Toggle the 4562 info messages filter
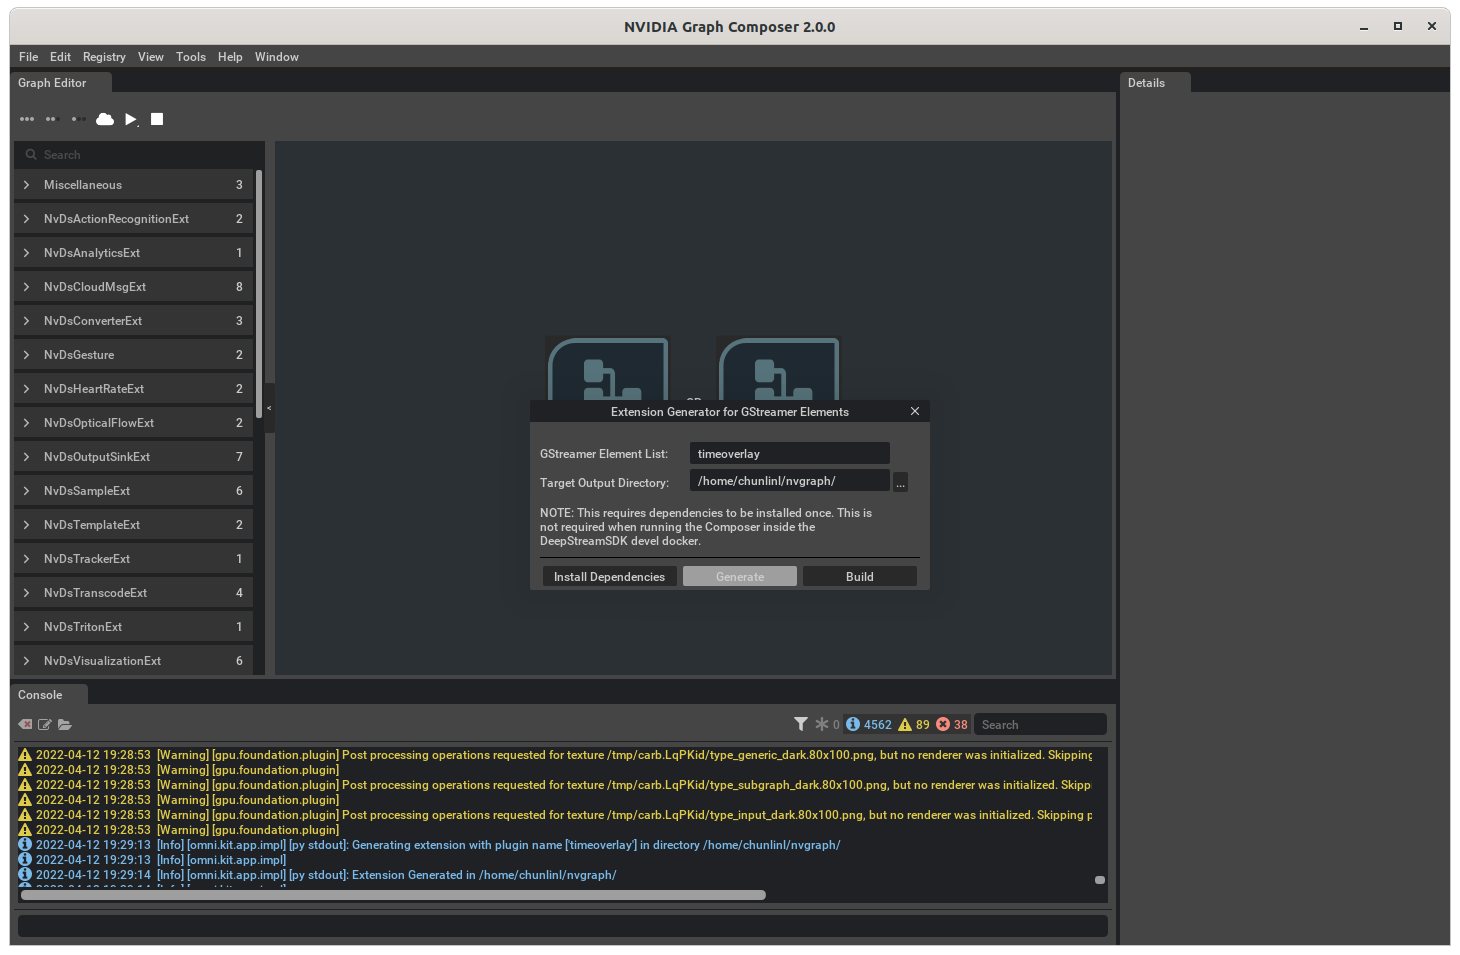Viewport: 1460px width, 955px height. [864, 723]
